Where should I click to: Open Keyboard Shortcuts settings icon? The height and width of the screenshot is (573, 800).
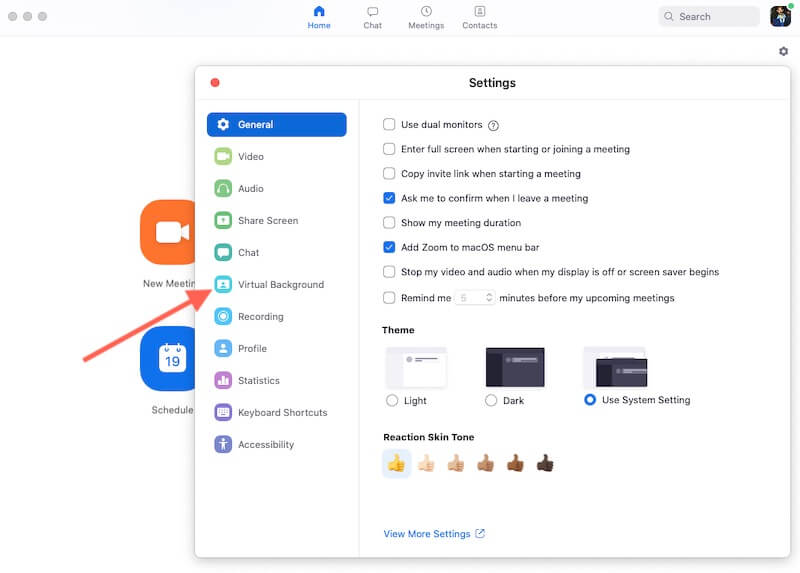[x=222, y=413]
